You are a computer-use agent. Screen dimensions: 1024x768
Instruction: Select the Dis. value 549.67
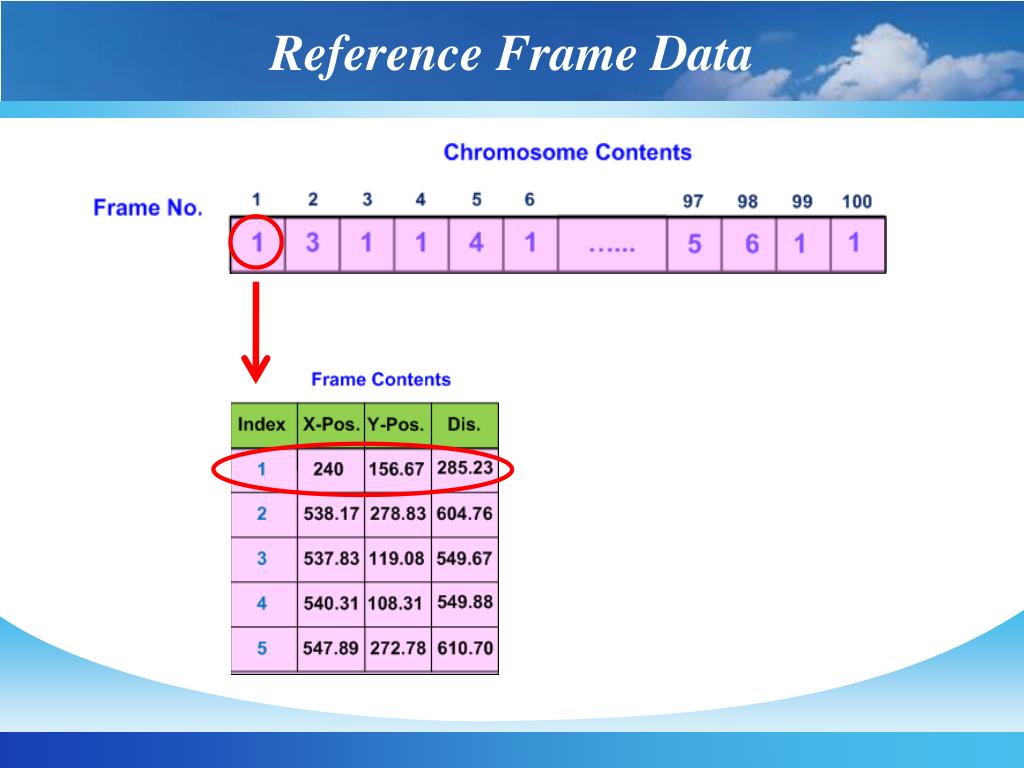464,558
